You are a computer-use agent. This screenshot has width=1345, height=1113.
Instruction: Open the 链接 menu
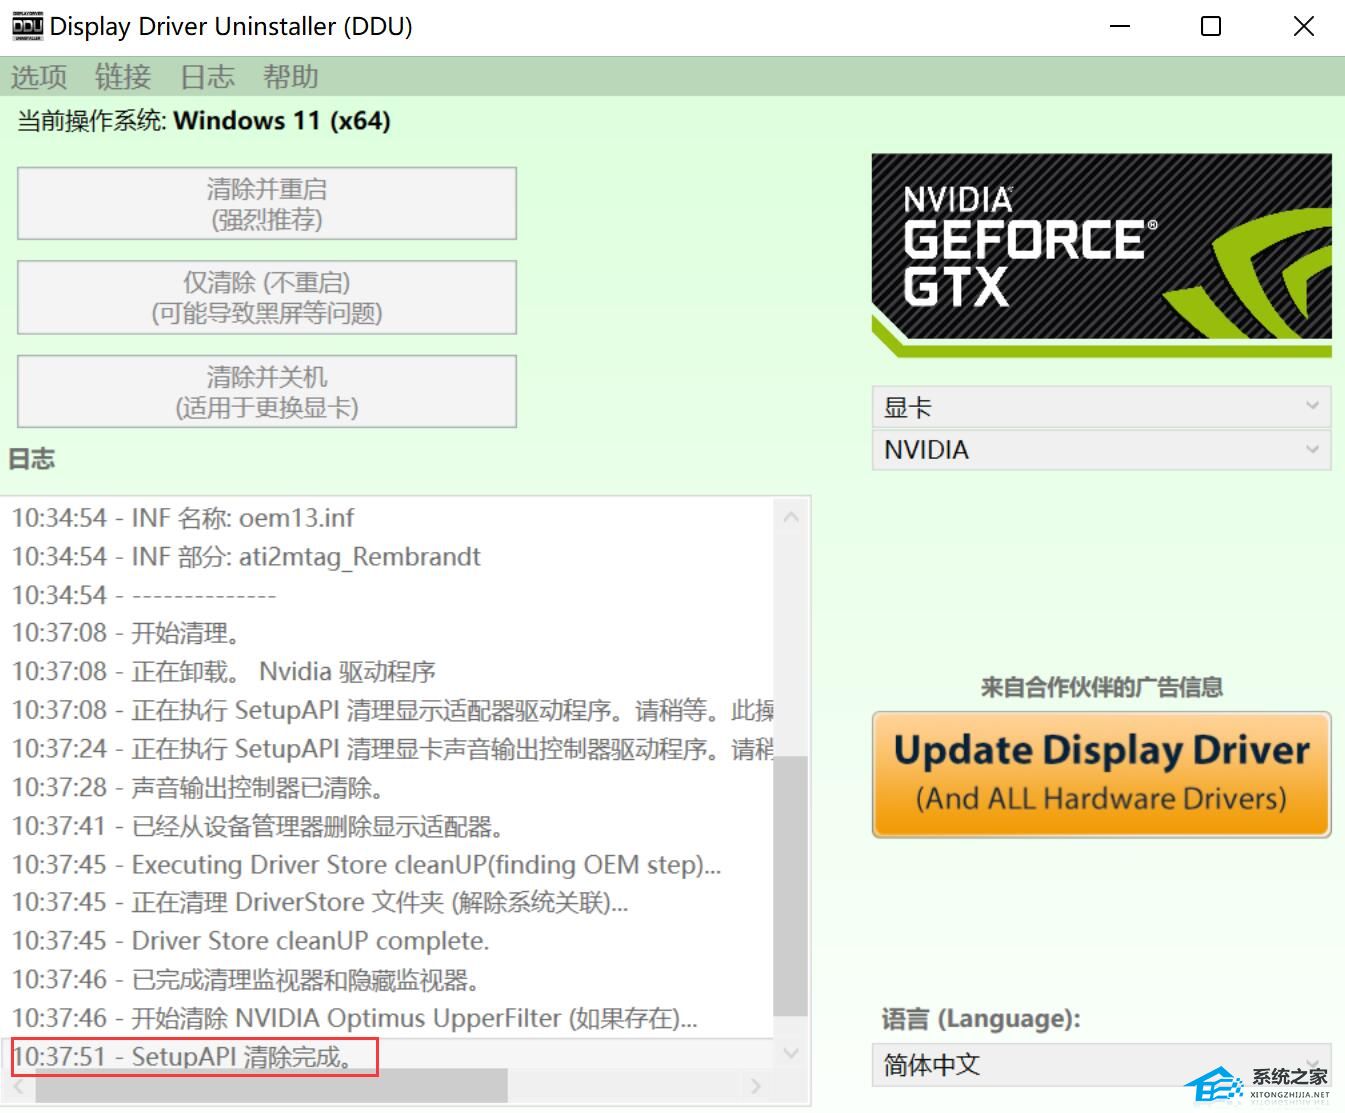(x=123, y=77)
